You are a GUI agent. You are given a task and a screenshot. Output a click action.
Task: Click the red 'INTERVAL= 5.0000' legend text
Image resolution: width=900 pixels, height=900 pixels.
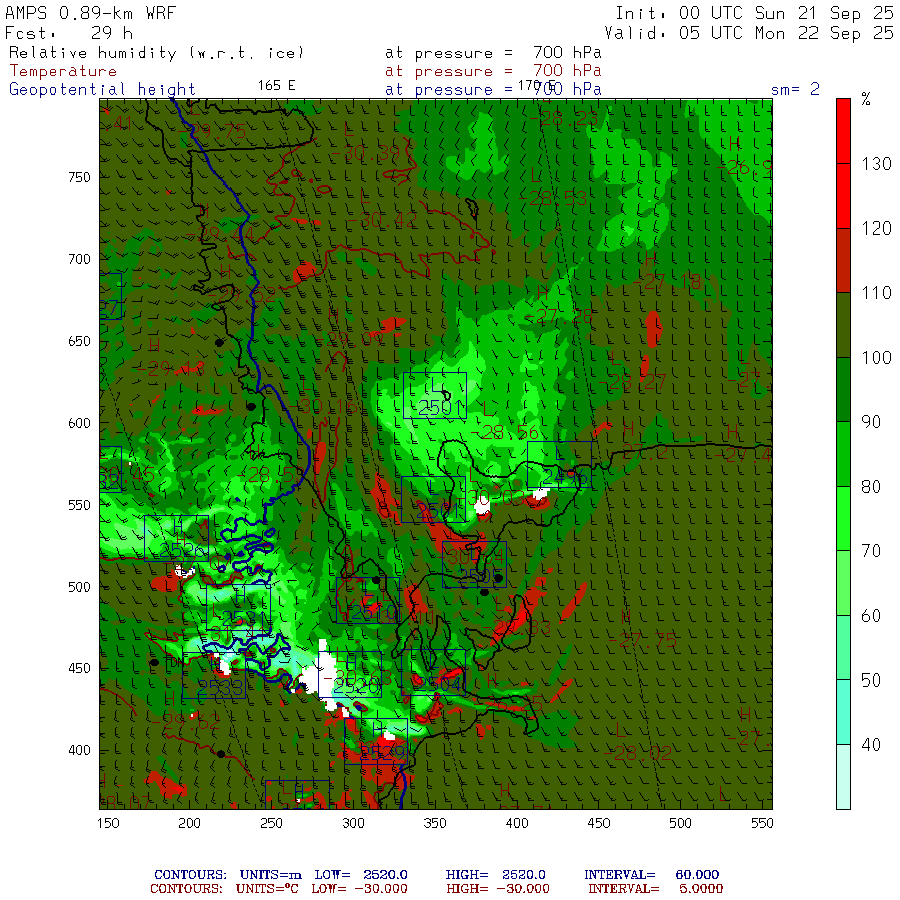click(655, 889)
